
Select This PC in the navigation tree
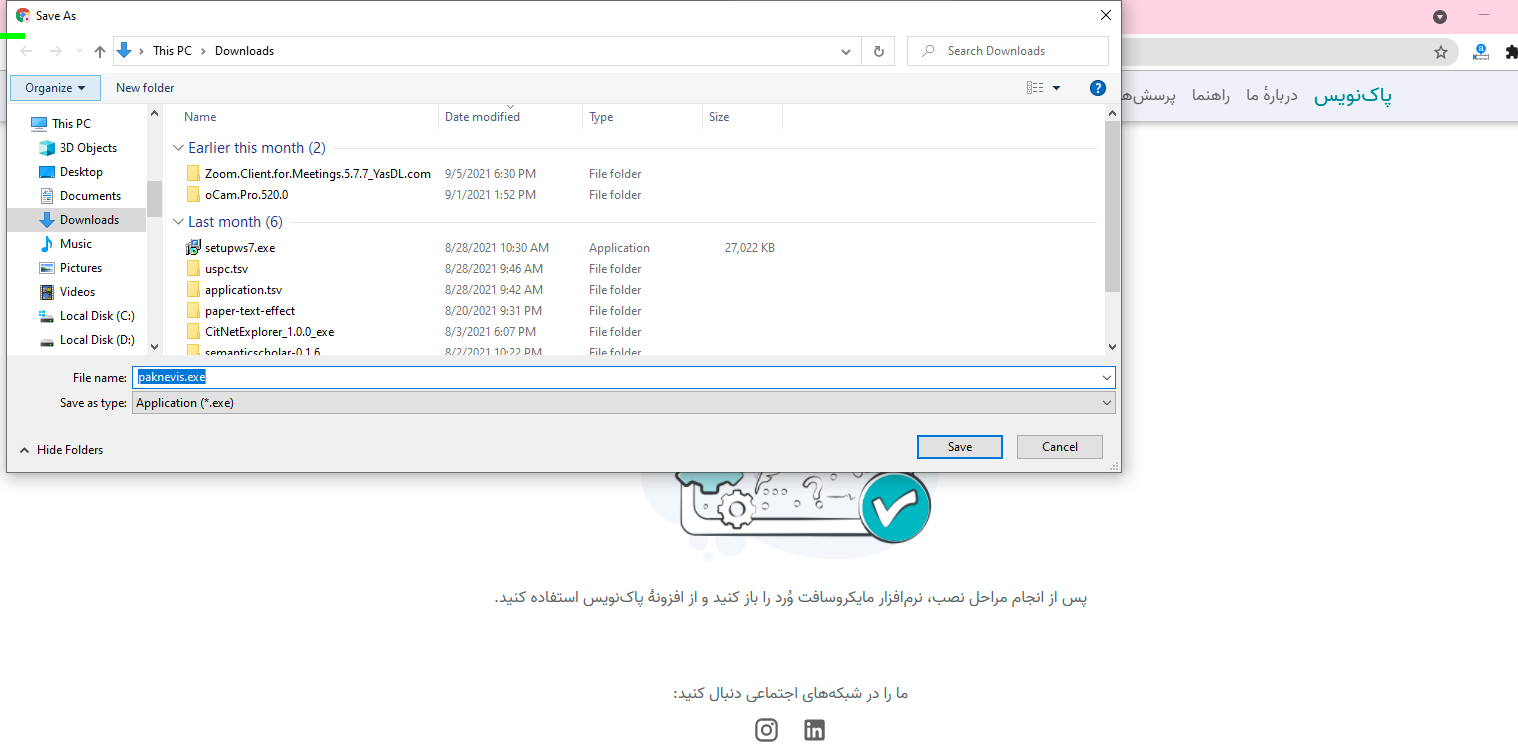(71, 124)
